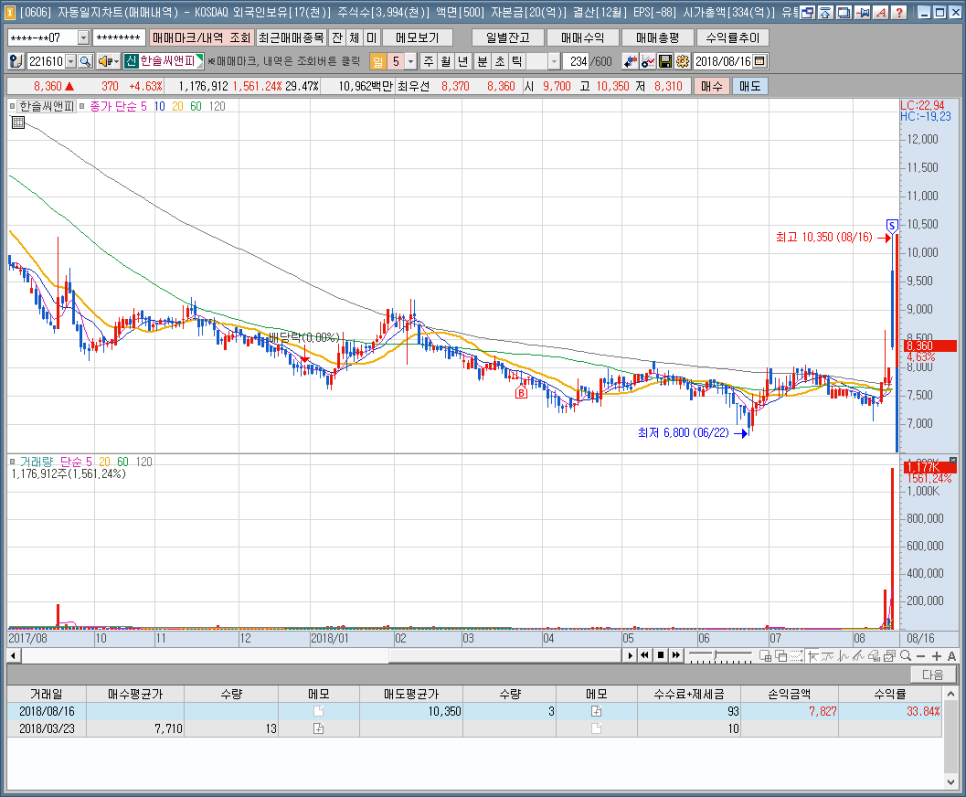Image resolution: width=966 pixels, height=797 pixels.
Task: Click the red 매수 buy button
Action: click(x=712, y=86)
